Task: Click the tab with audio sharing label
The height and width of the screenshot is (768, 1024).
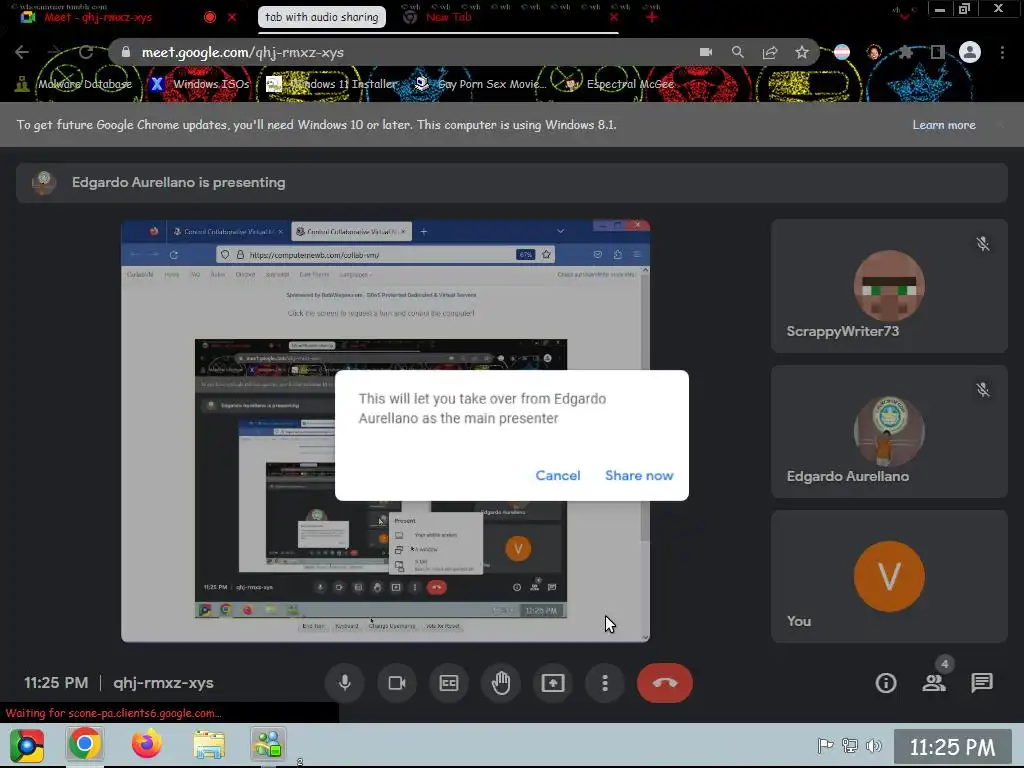Action: tap(321, 17)
